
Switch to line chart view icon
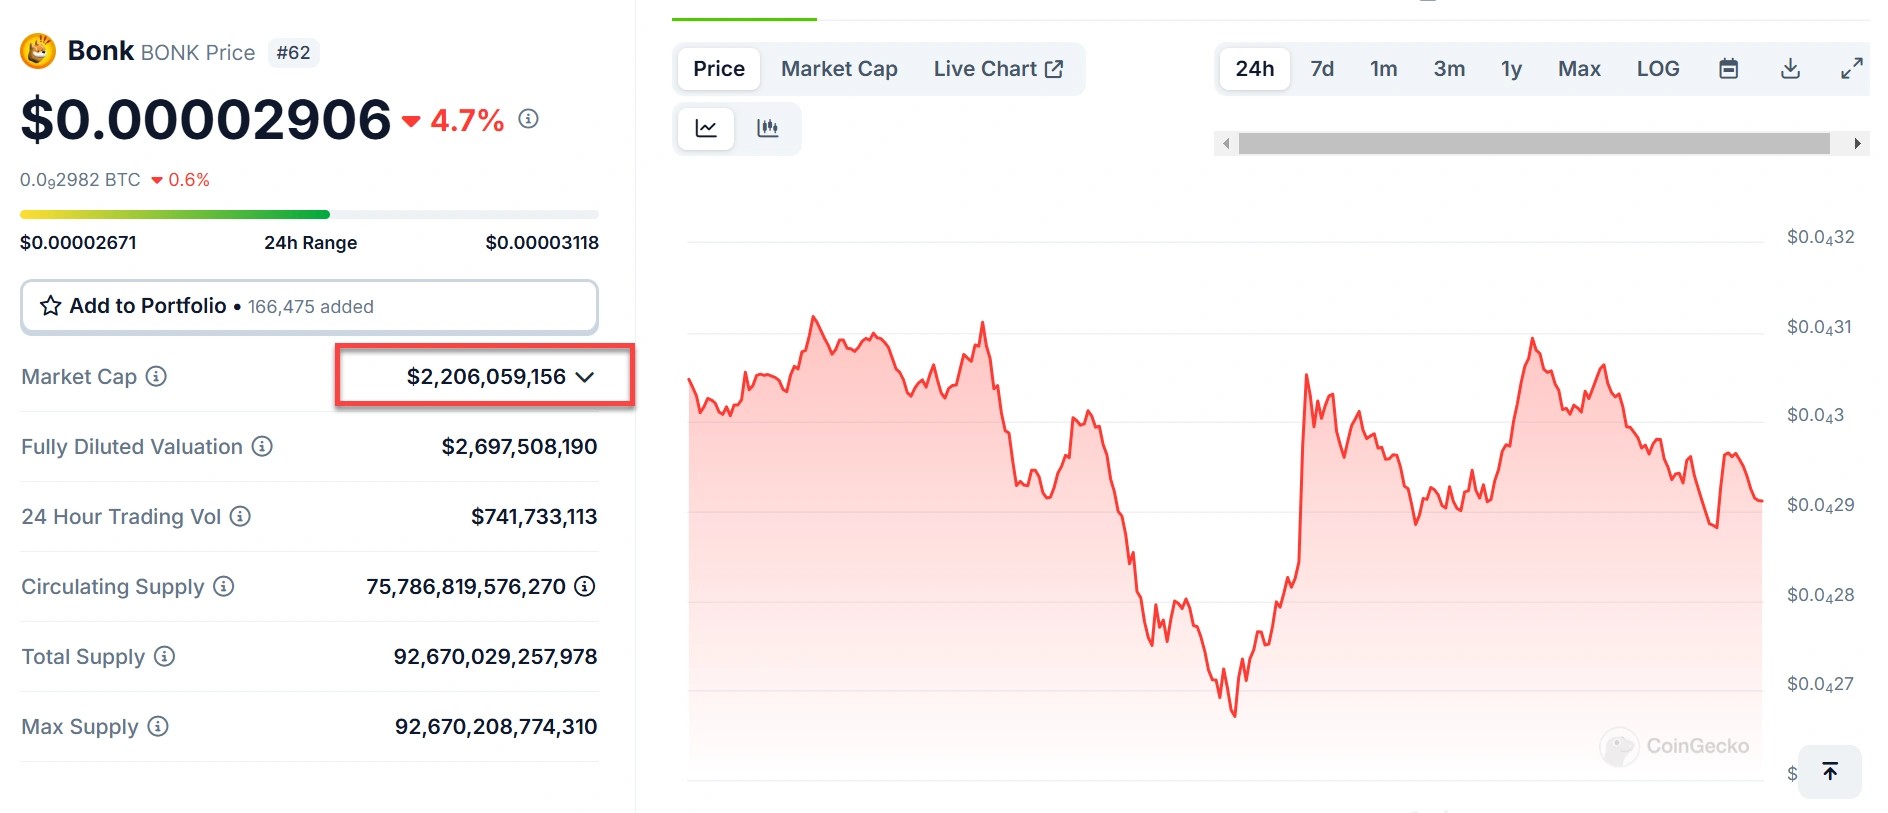click(706, 128)
